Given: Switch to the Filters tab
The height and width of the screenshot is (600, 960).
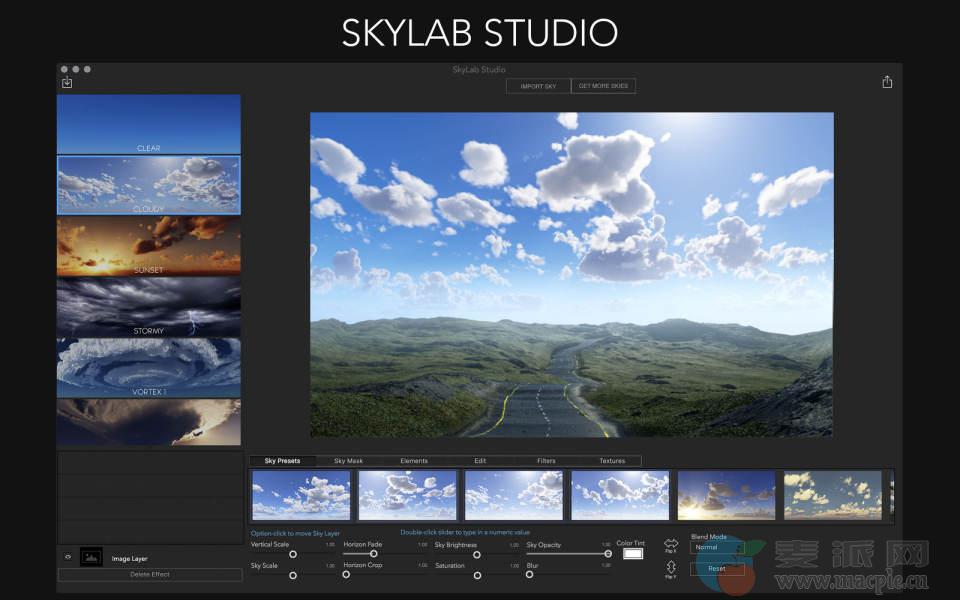Looking at the screenshot, I should click(x=546, y=461).
